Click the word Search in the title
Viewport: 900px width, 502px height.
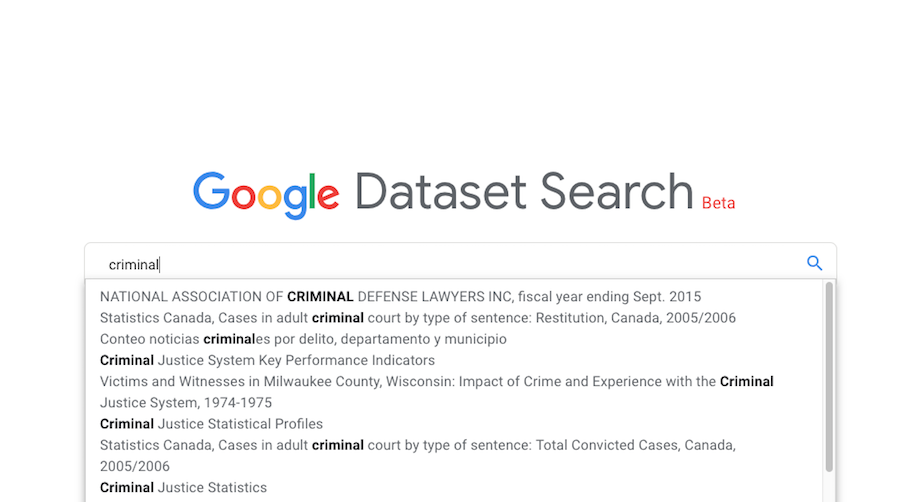617,191
